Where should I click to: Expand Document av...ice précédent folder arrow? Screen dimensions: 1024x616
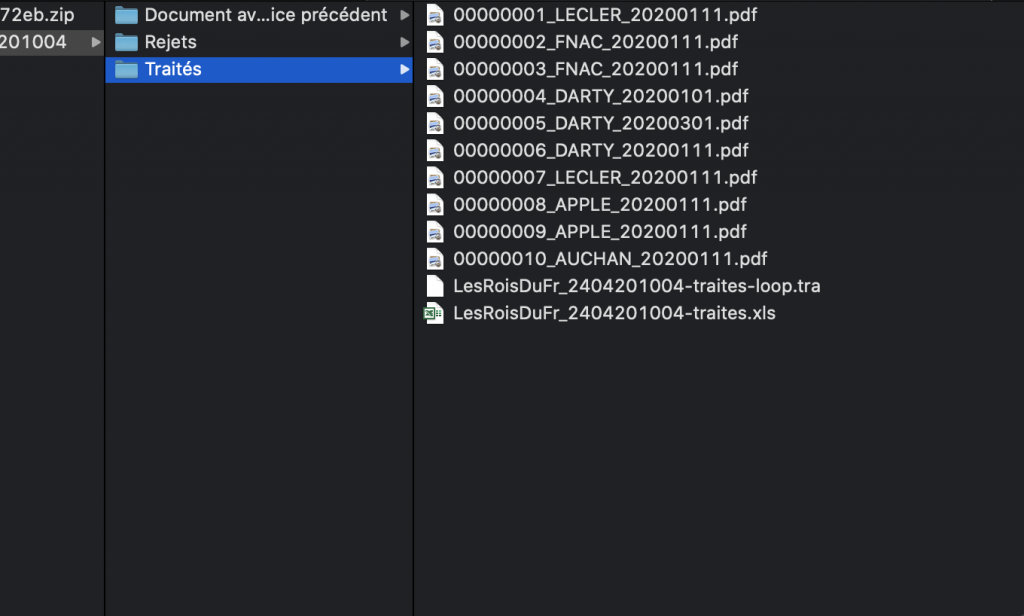pyautogui.click(x=405, y=15)
